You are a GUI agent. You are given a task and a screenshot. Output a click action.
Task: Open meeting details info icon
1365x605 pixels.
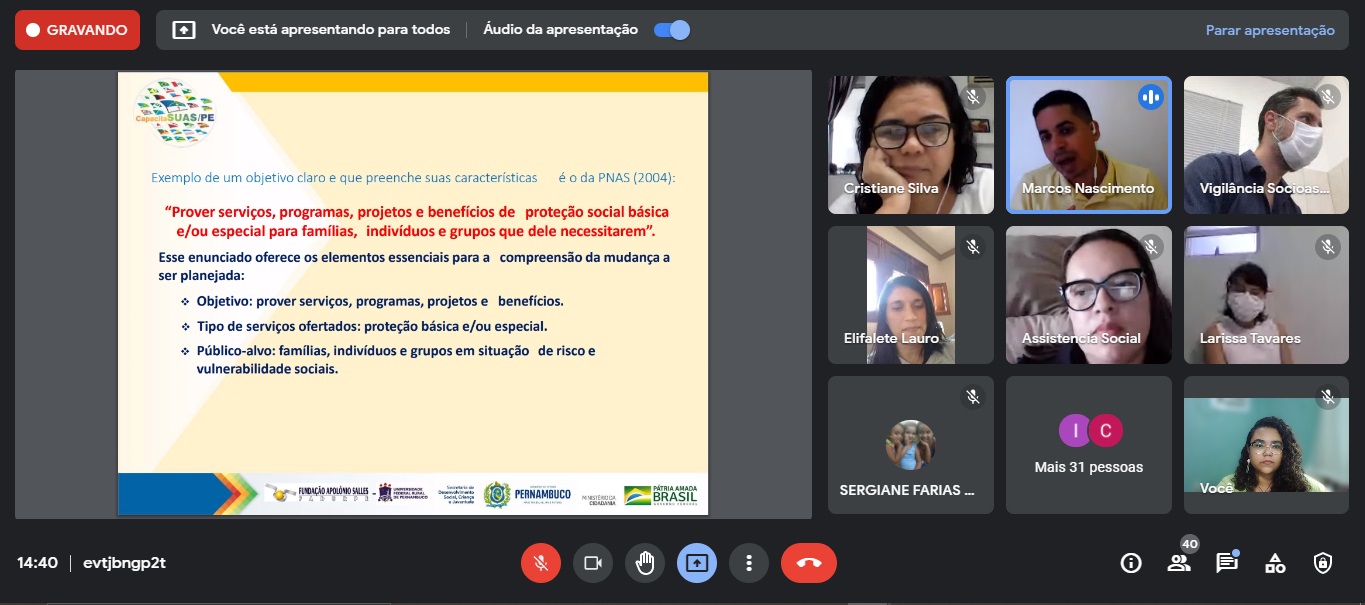[1131, 563]
